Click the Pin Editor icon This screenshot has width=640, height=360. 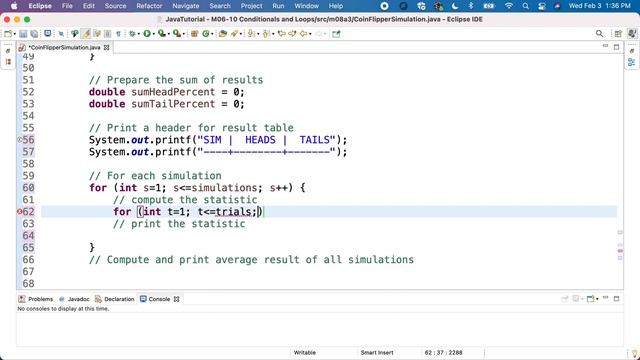tap(336, 34)
